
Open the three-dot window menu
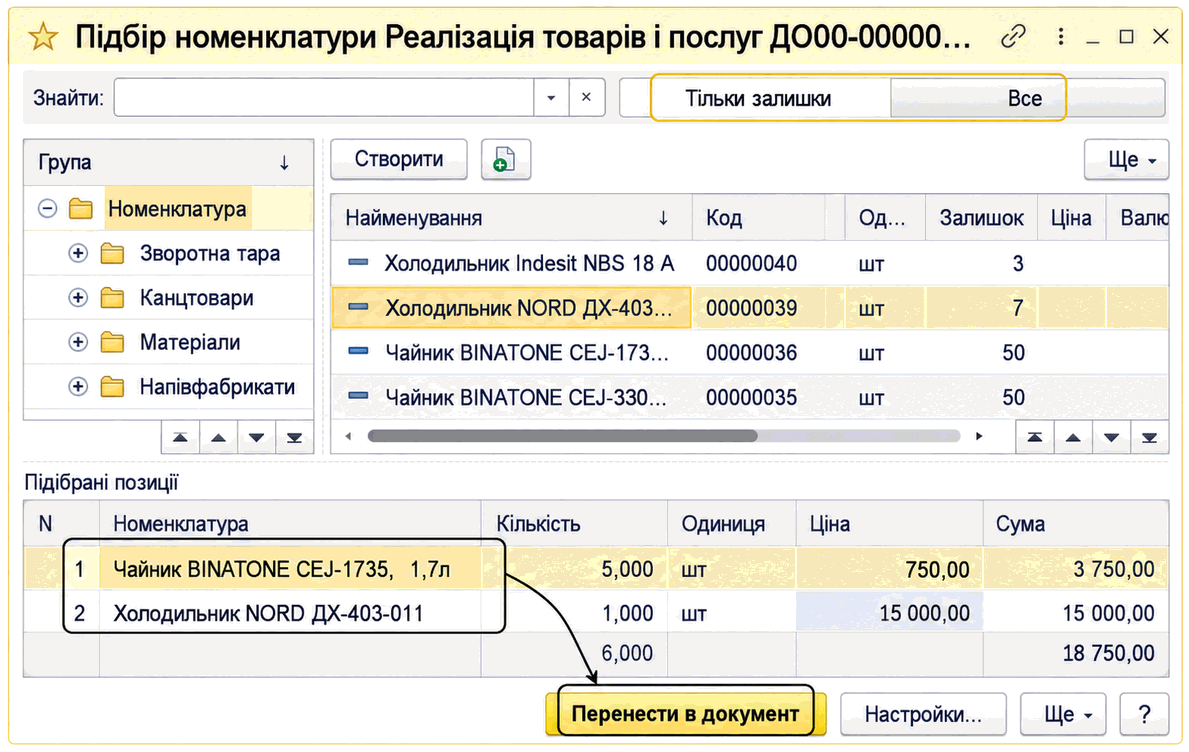(1061, 36)
